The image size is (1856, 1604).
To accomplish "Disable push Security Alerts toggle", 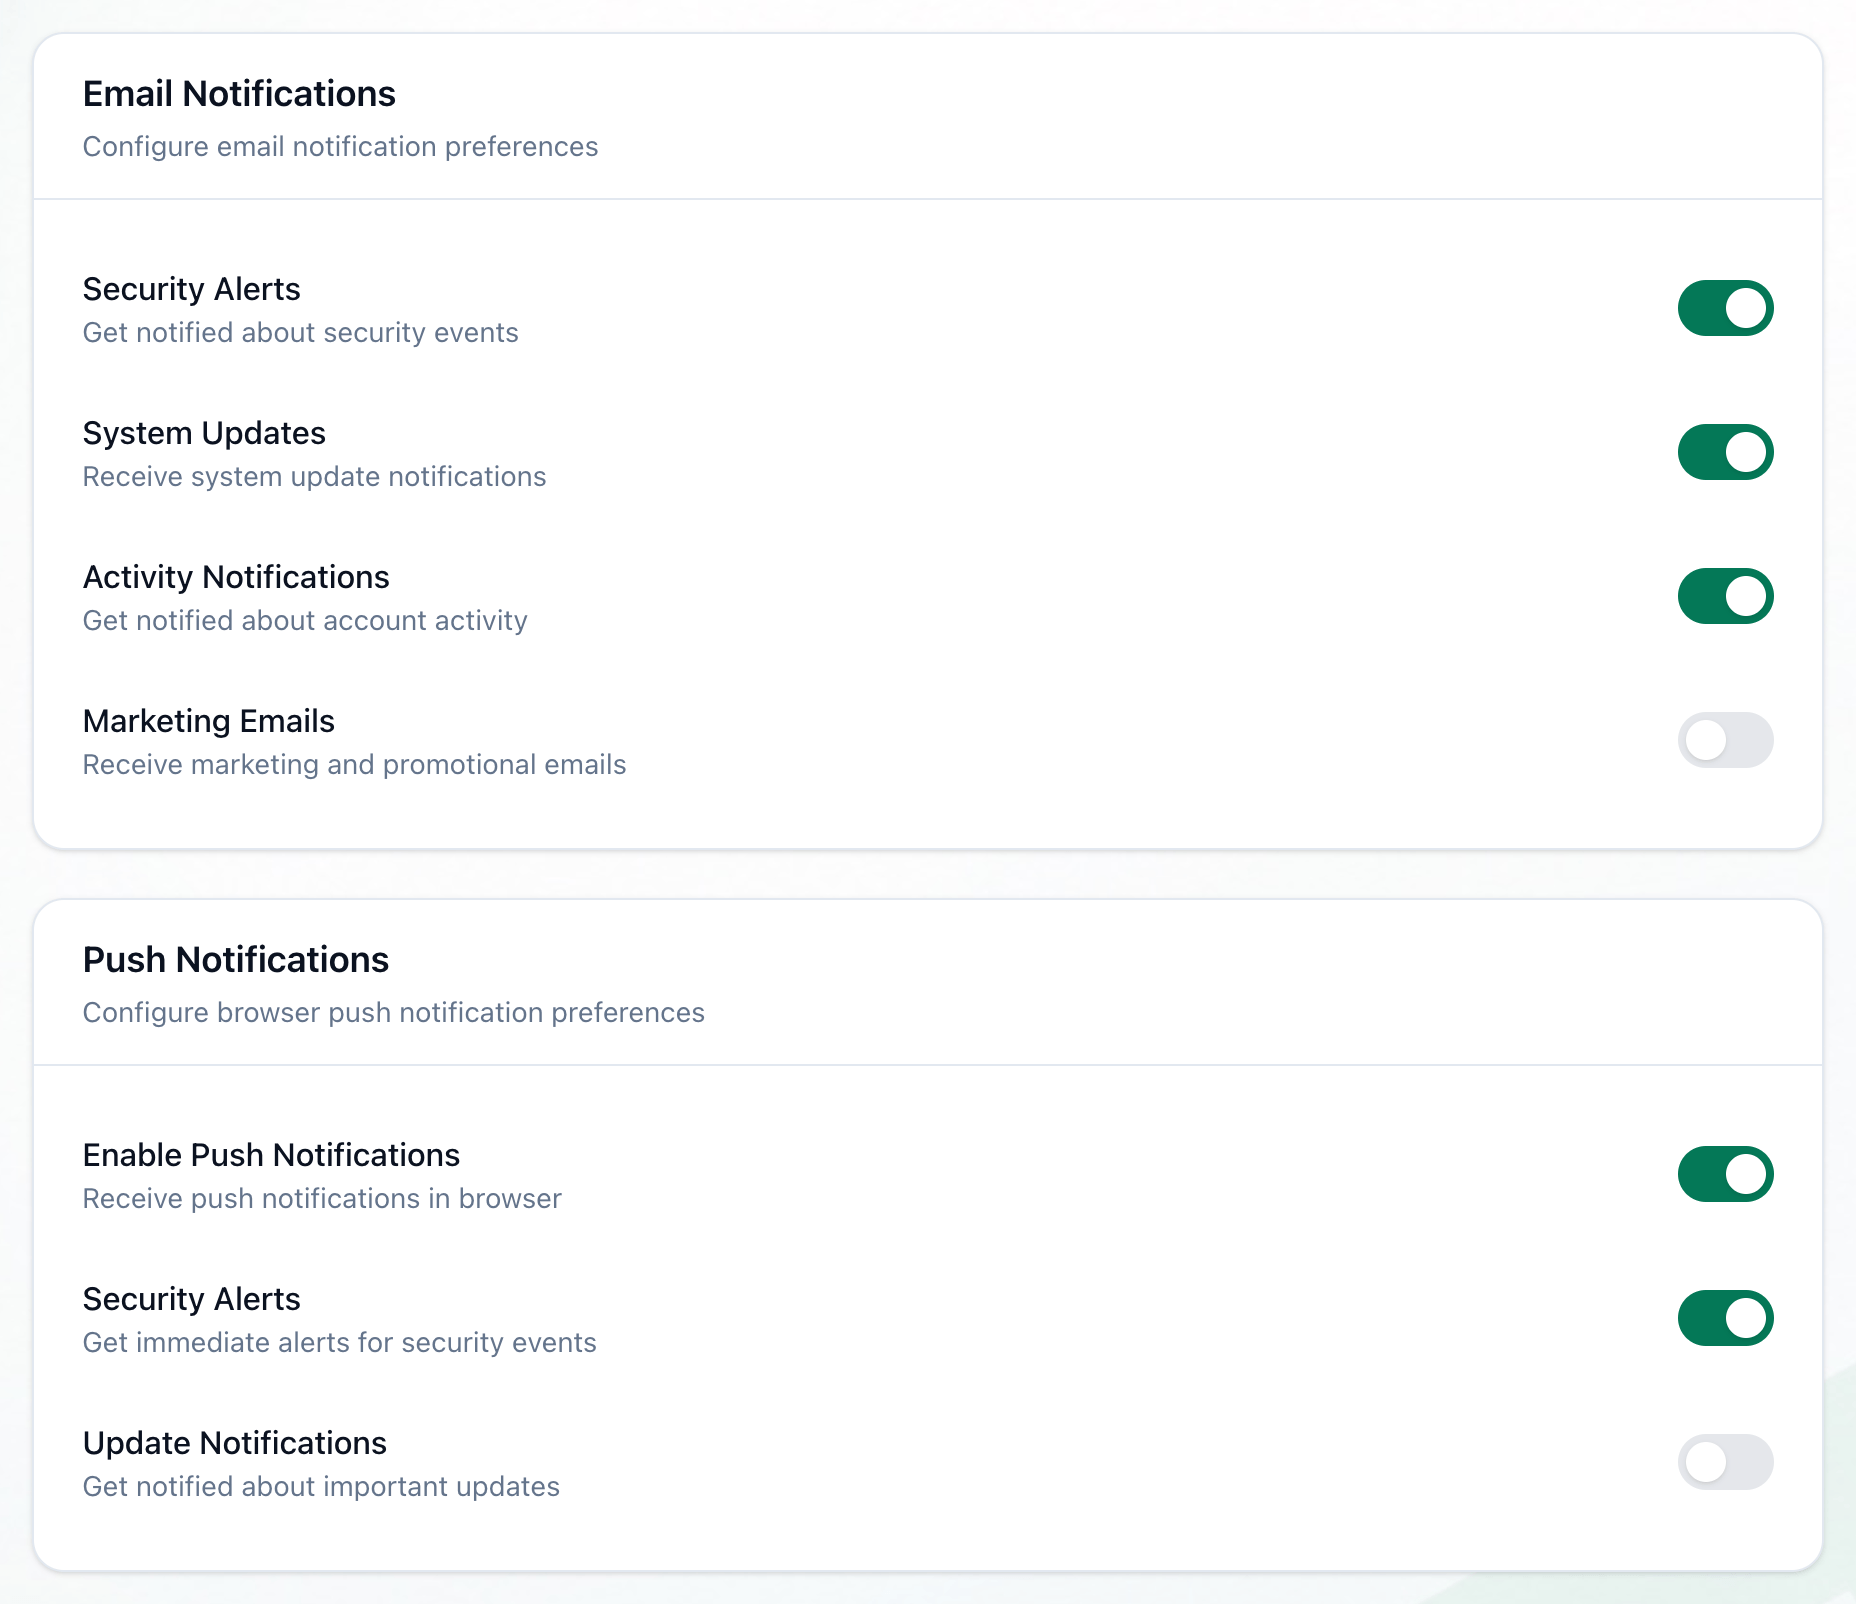I will click(1725, 1318).
